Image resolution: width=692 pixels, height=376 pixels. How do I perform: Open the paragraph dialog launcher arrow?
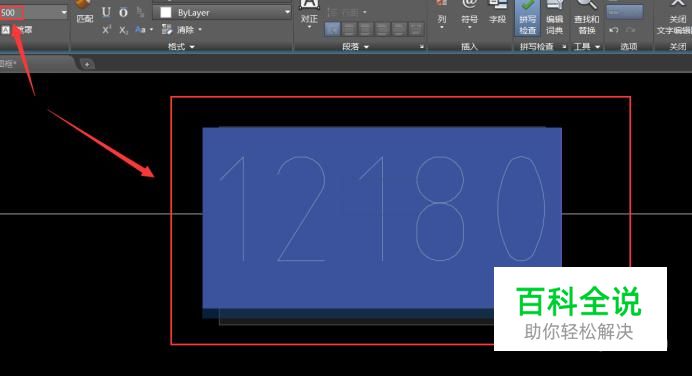click(x=421, y=46)
